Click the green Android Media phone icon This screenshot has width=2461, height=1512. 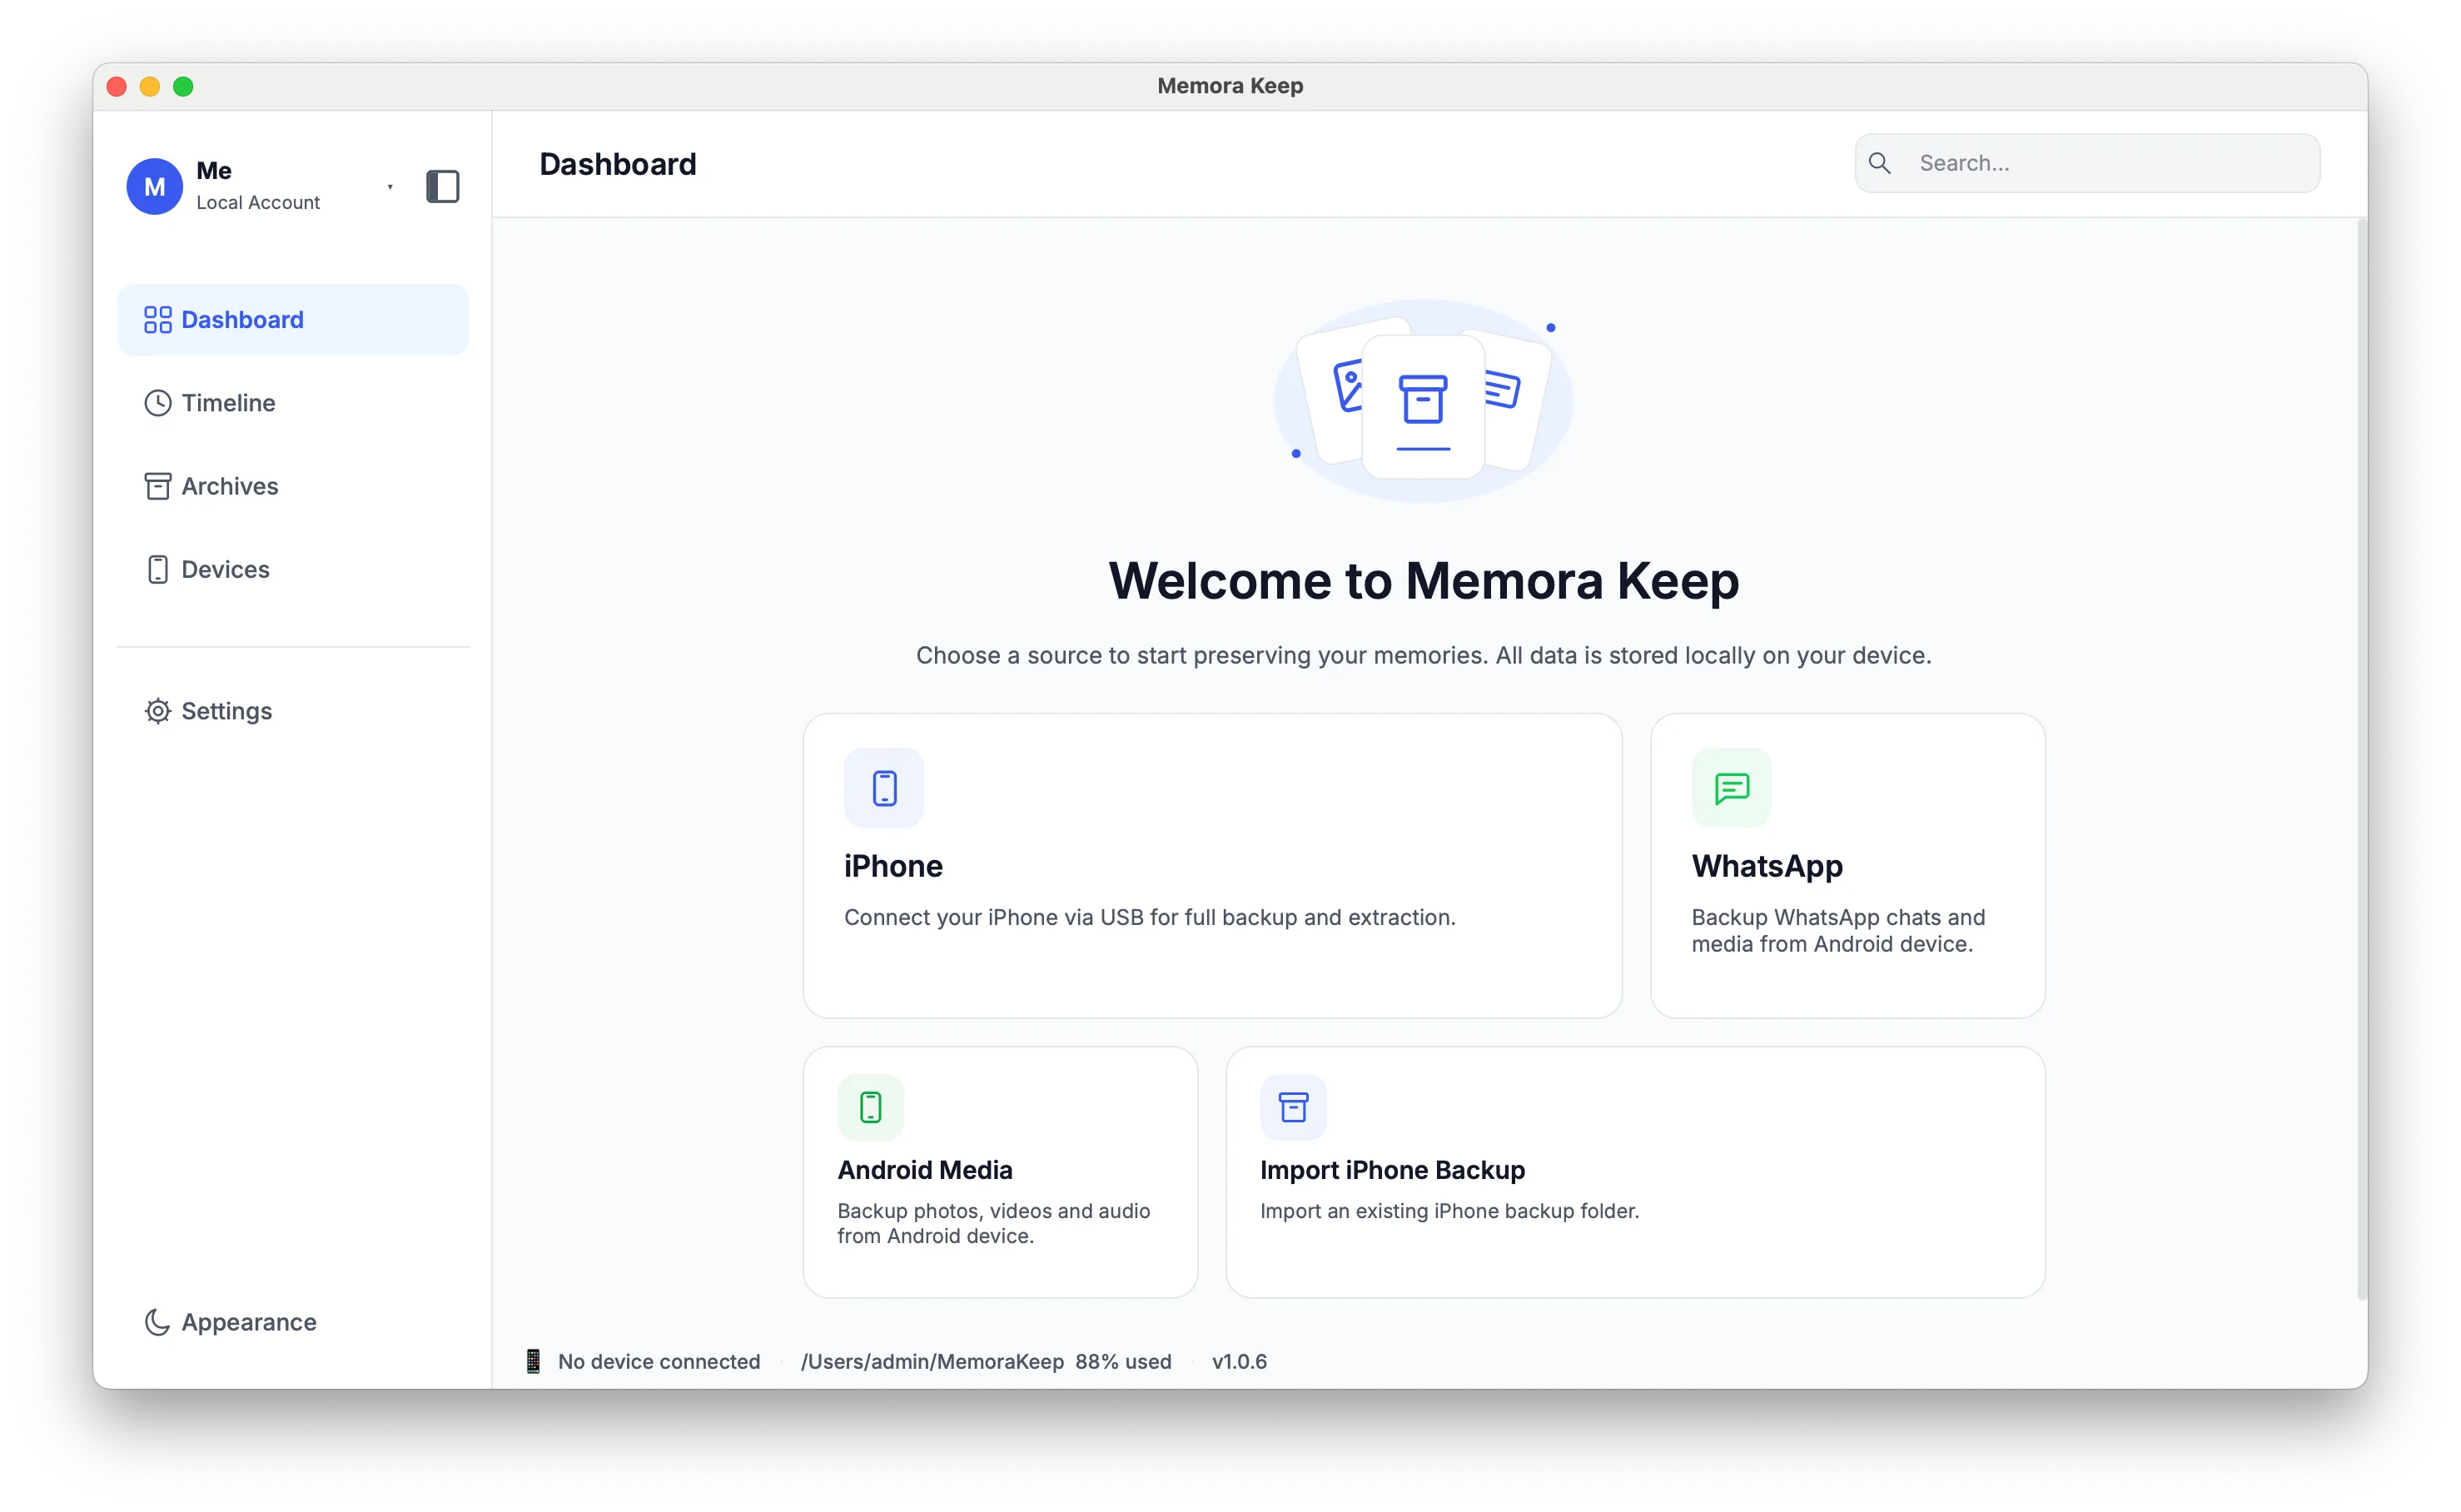(870, 1107)
